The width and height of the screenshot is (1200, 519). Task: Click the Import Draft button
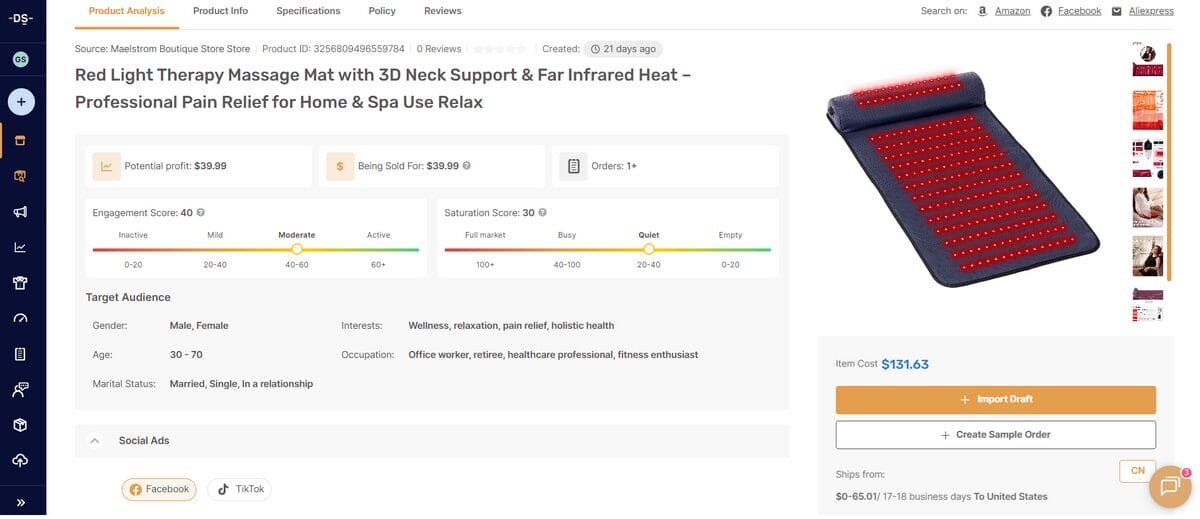(995, 399)
